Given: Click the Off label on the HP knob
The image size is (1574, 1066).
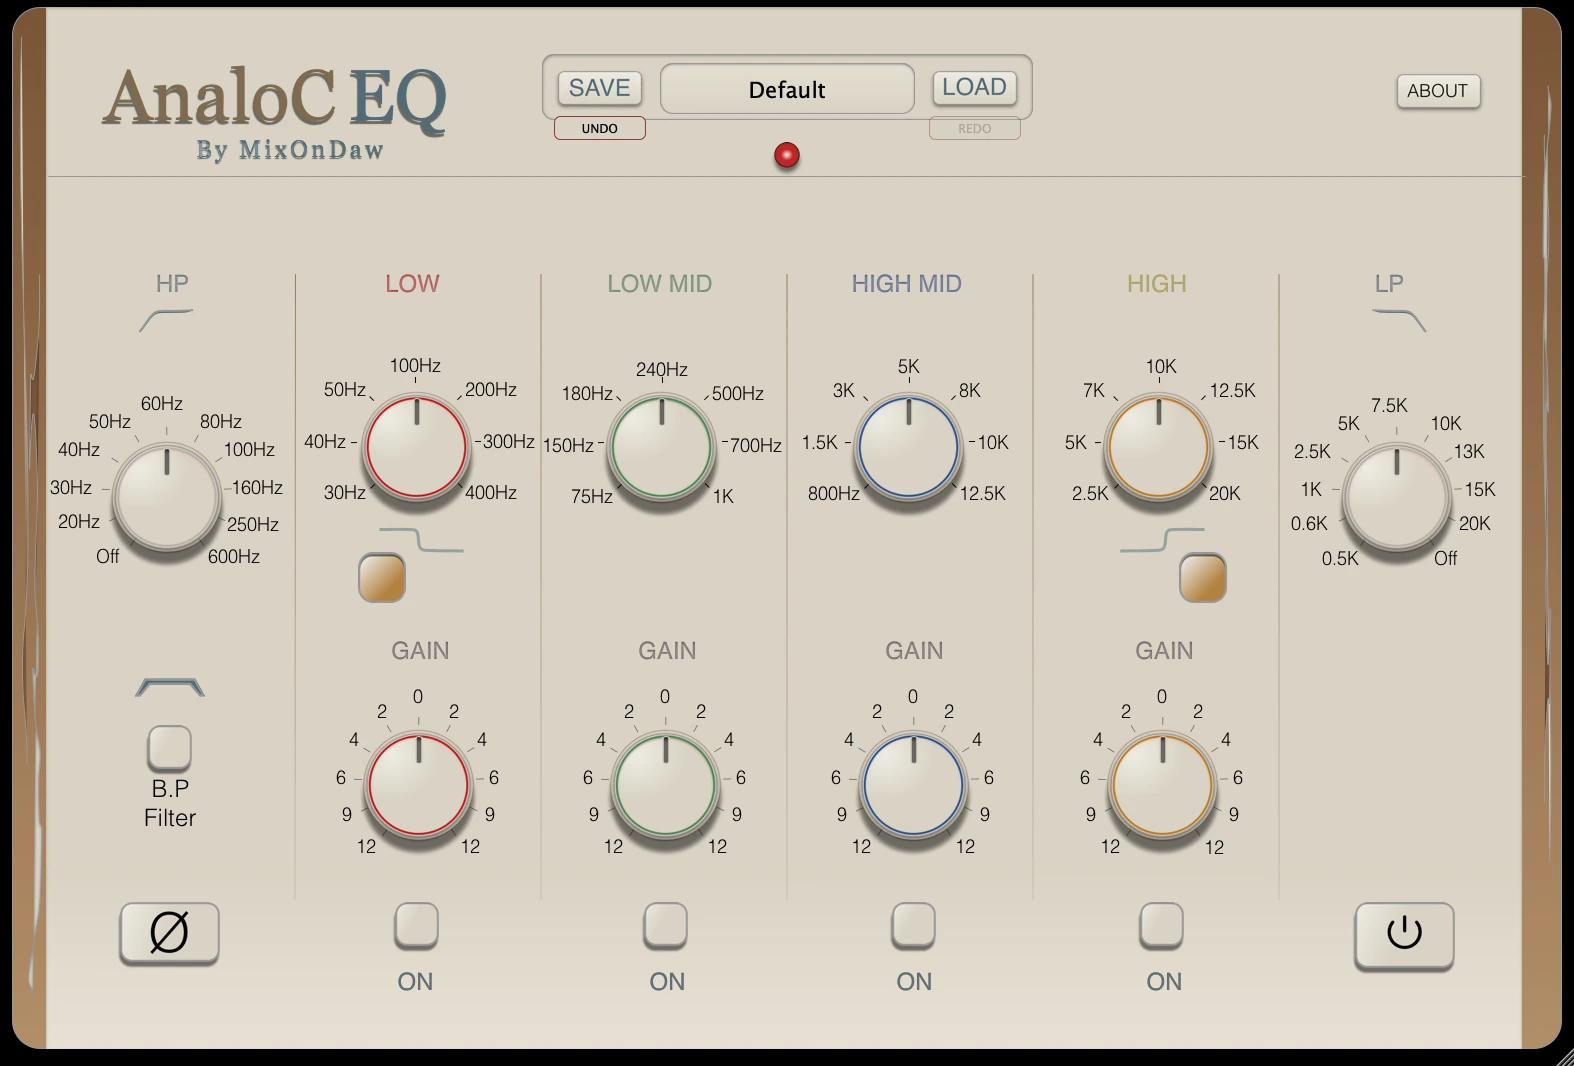Looking at the screenshot, I should pos(108,556).
